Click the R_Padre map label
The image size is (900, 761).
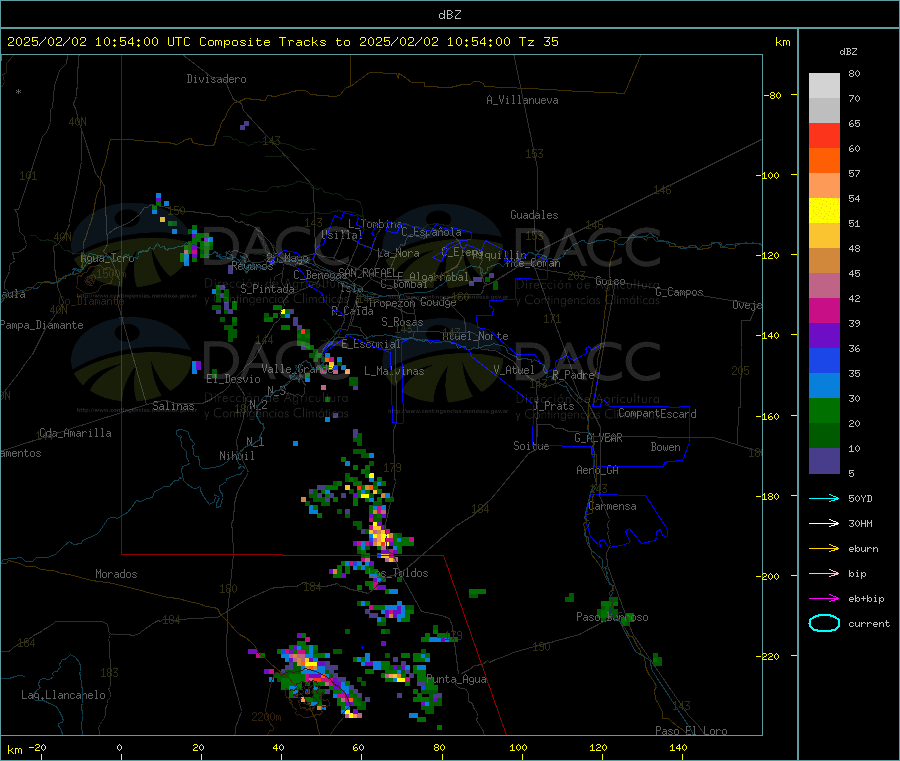(573, 375)
